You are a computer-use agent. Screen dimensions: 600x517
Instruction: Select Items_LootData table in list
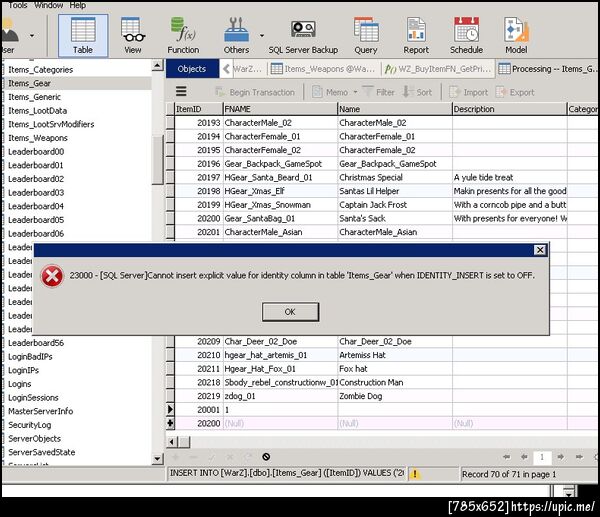pos(38,111)
